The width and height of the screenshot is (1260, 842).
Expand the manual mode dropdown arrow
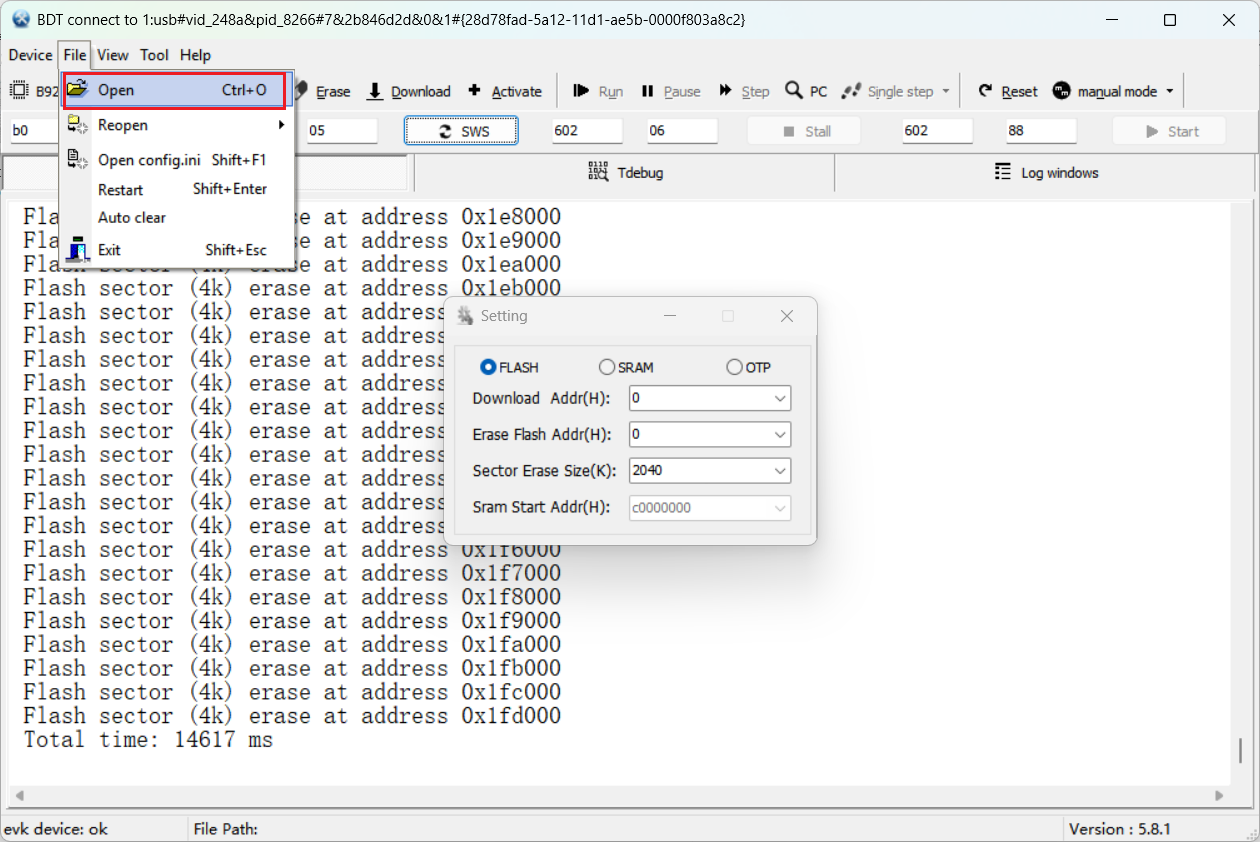click(x=1169, y=91)
